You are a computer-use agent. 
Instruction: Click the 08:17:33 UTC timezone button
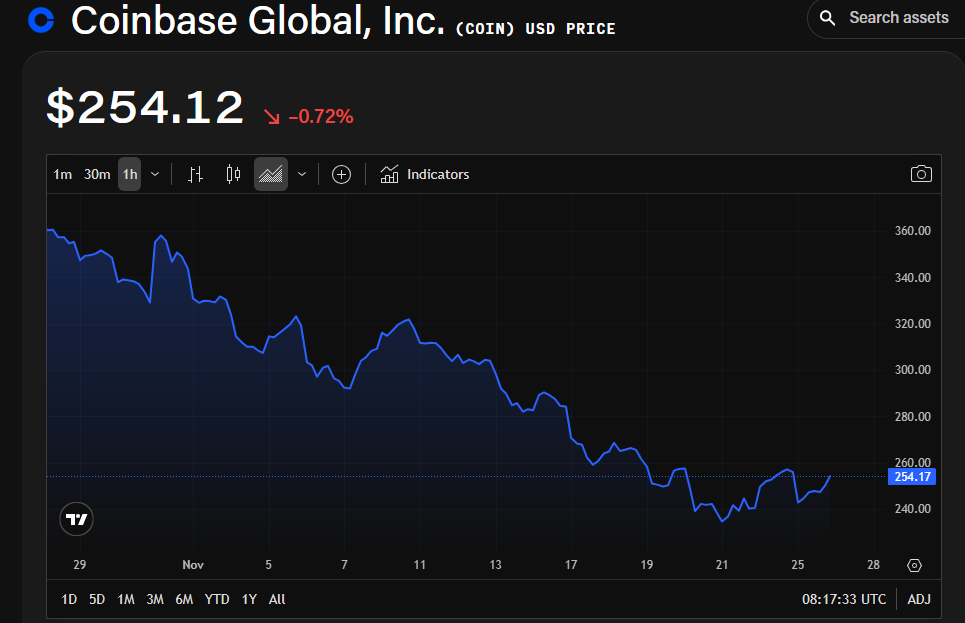pos(844,599)
